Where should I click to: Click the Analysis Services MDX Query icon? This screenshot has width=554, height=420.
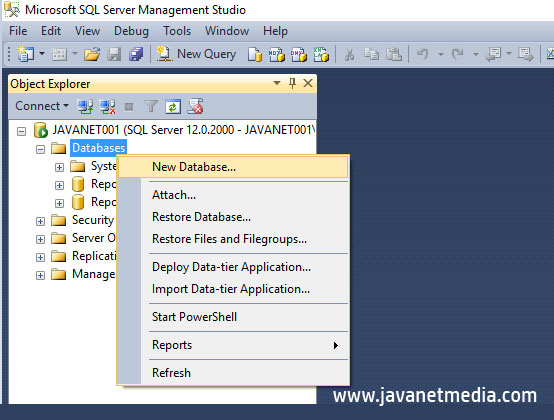click(x=277, y=54)
